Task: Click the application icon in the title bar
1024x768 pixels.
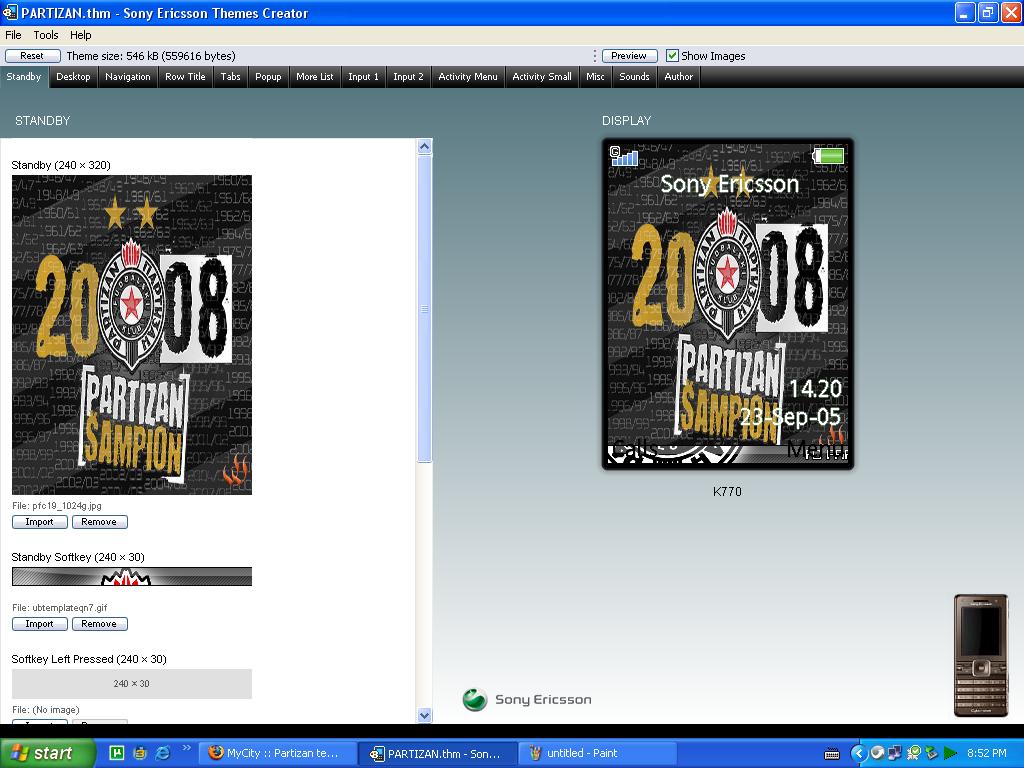Action: [x=10, y=12]
